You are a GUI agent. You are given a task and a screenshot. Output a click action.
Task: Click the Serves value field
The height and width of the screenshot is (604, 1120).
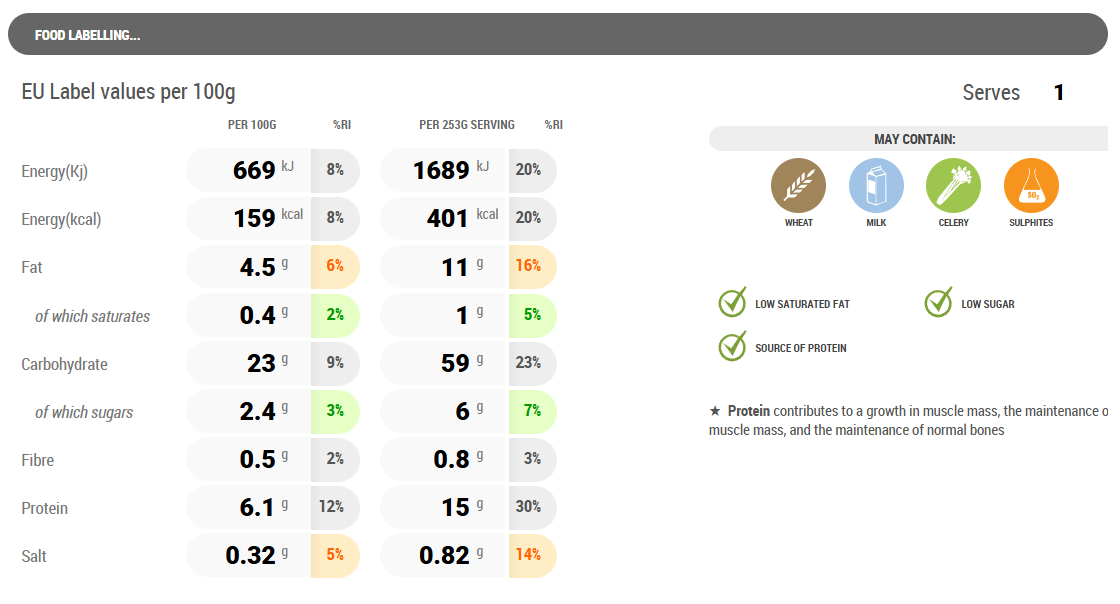point(1059,93)
